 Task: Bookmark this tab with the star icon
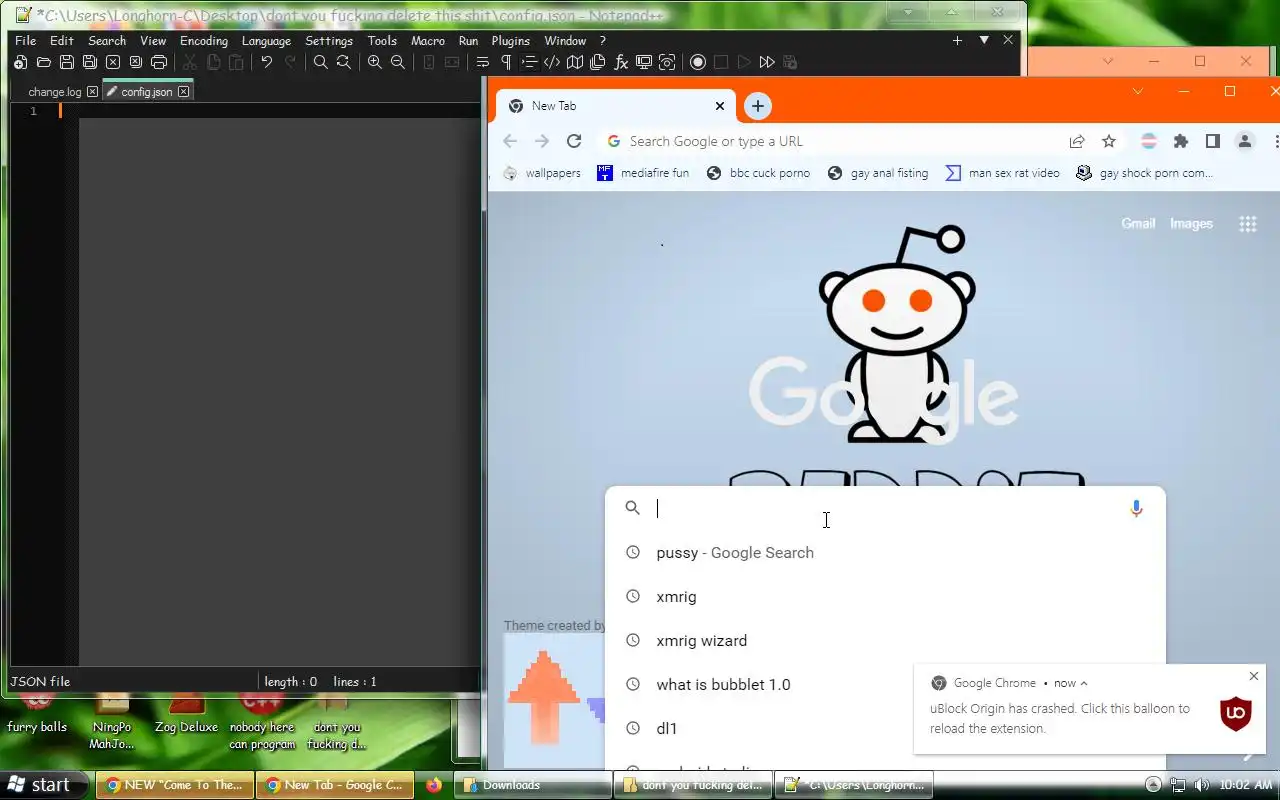click(1108, 141)
